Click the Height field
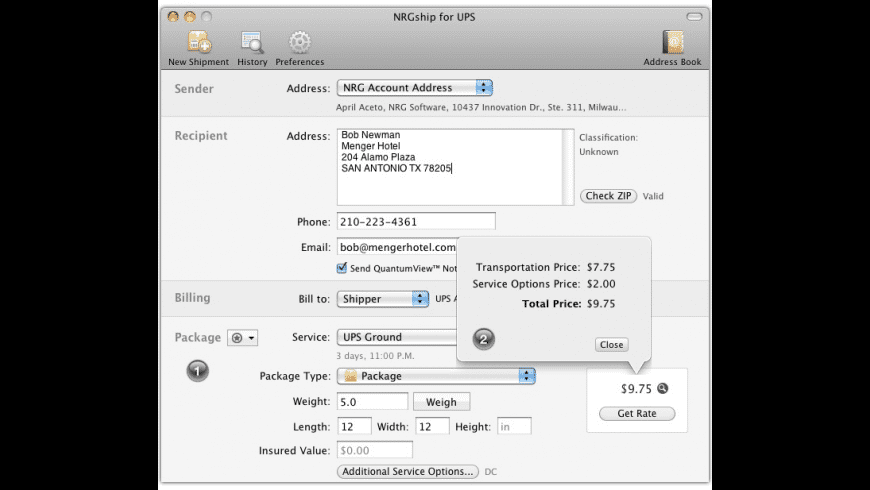The width and height of the screenshot is (870, 490). [x=514, y=426]
